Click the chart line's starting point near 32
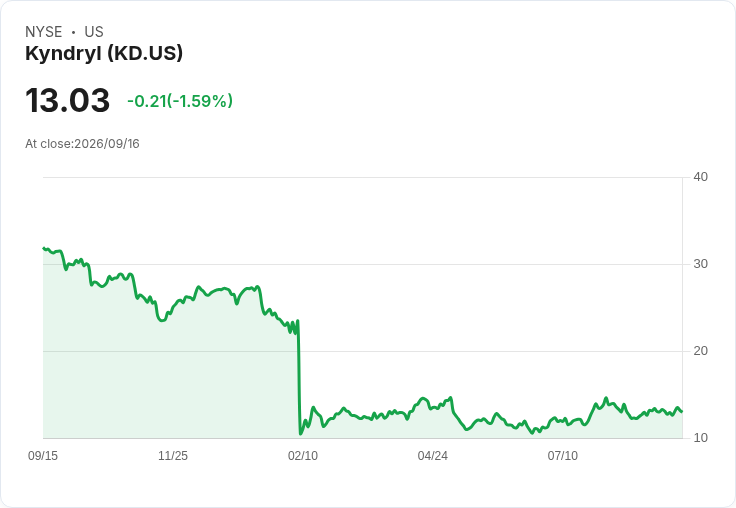Image resolution: width=736 pixels, height=508 pixels. pos(44,248)
